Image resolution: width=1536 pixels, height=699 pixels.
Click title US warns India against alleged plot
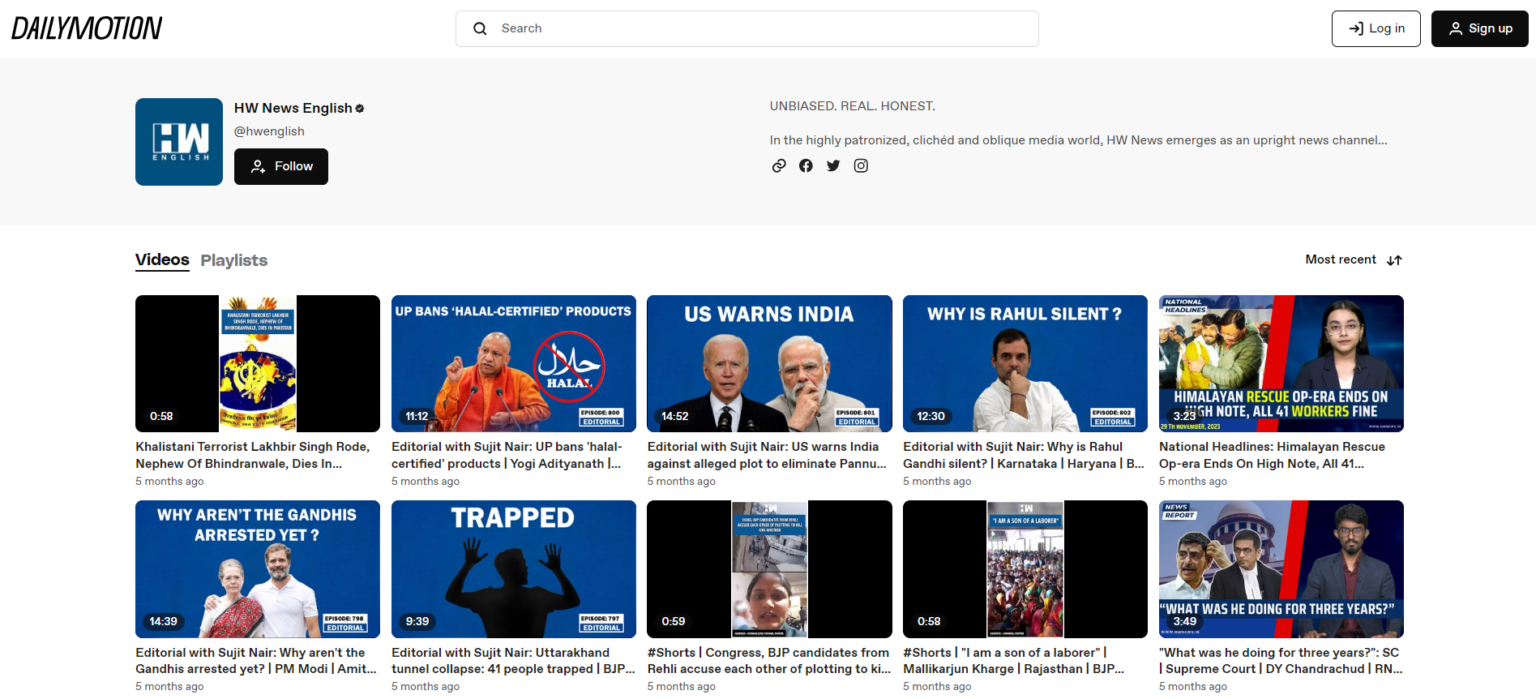(x=767, y=455)
